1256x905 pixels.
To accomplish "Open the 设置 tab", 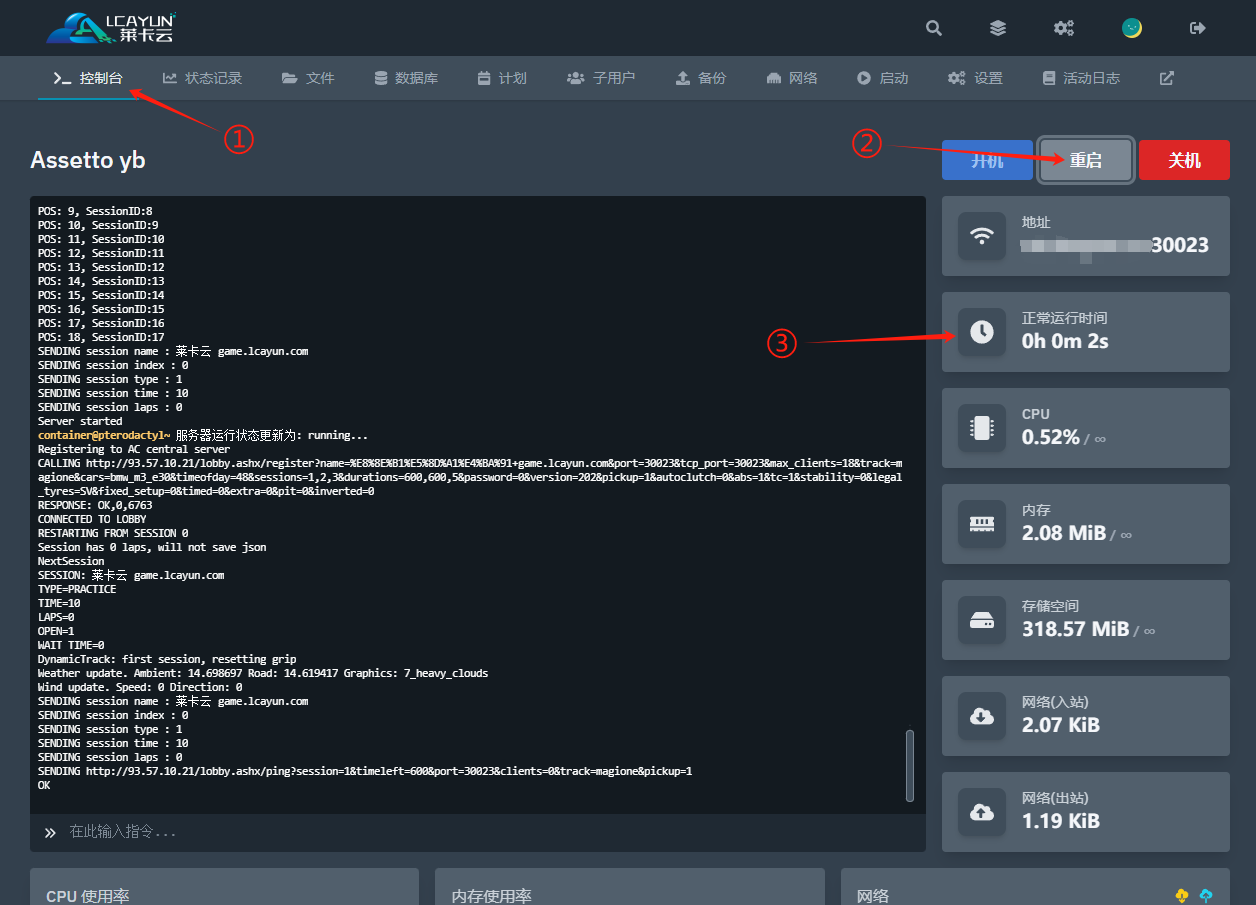I will 975,78.
